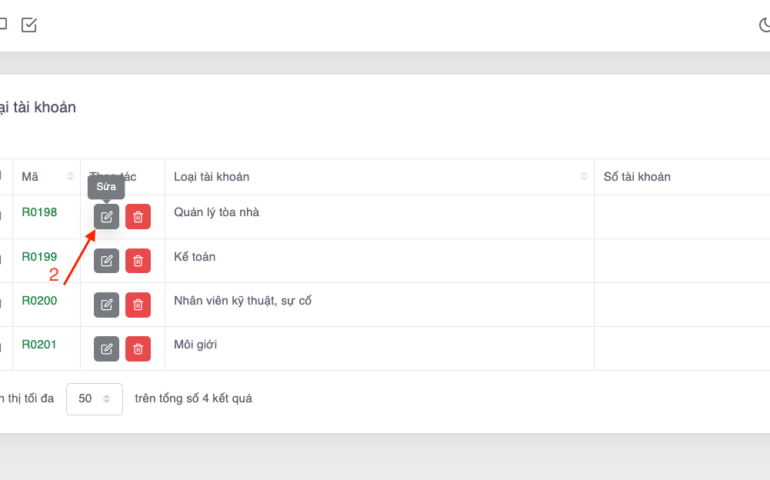Click the edit (Sửa) icon for R0198
The height and width of the screenshot is (480, 770).
[x=106, y=217]
